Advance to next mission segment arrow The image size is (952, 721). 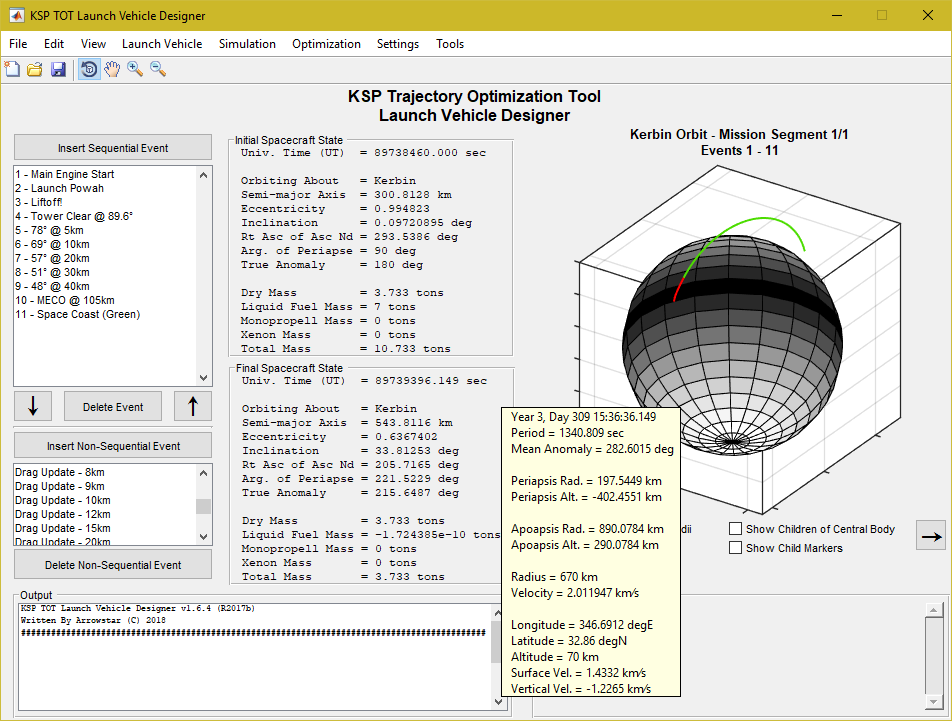931,536
